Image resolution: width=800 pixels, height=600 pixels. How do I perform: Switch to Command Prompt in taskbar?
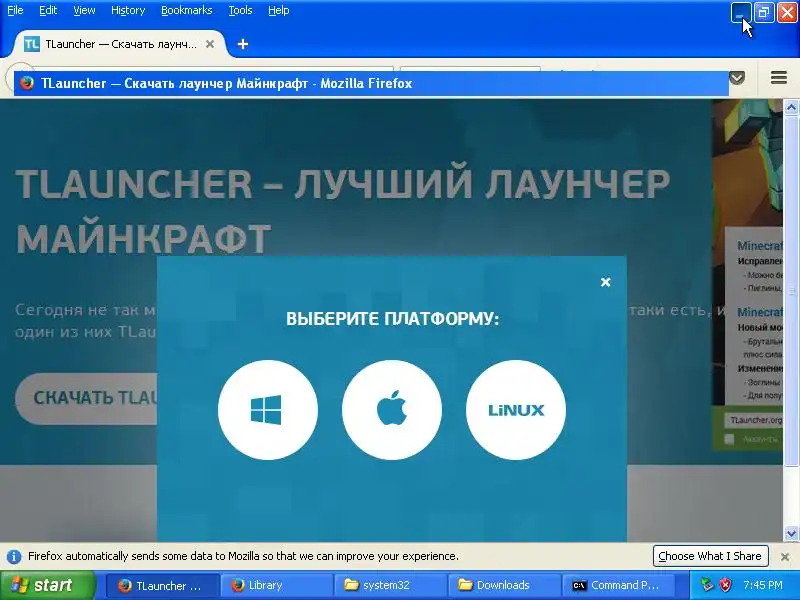618,586
